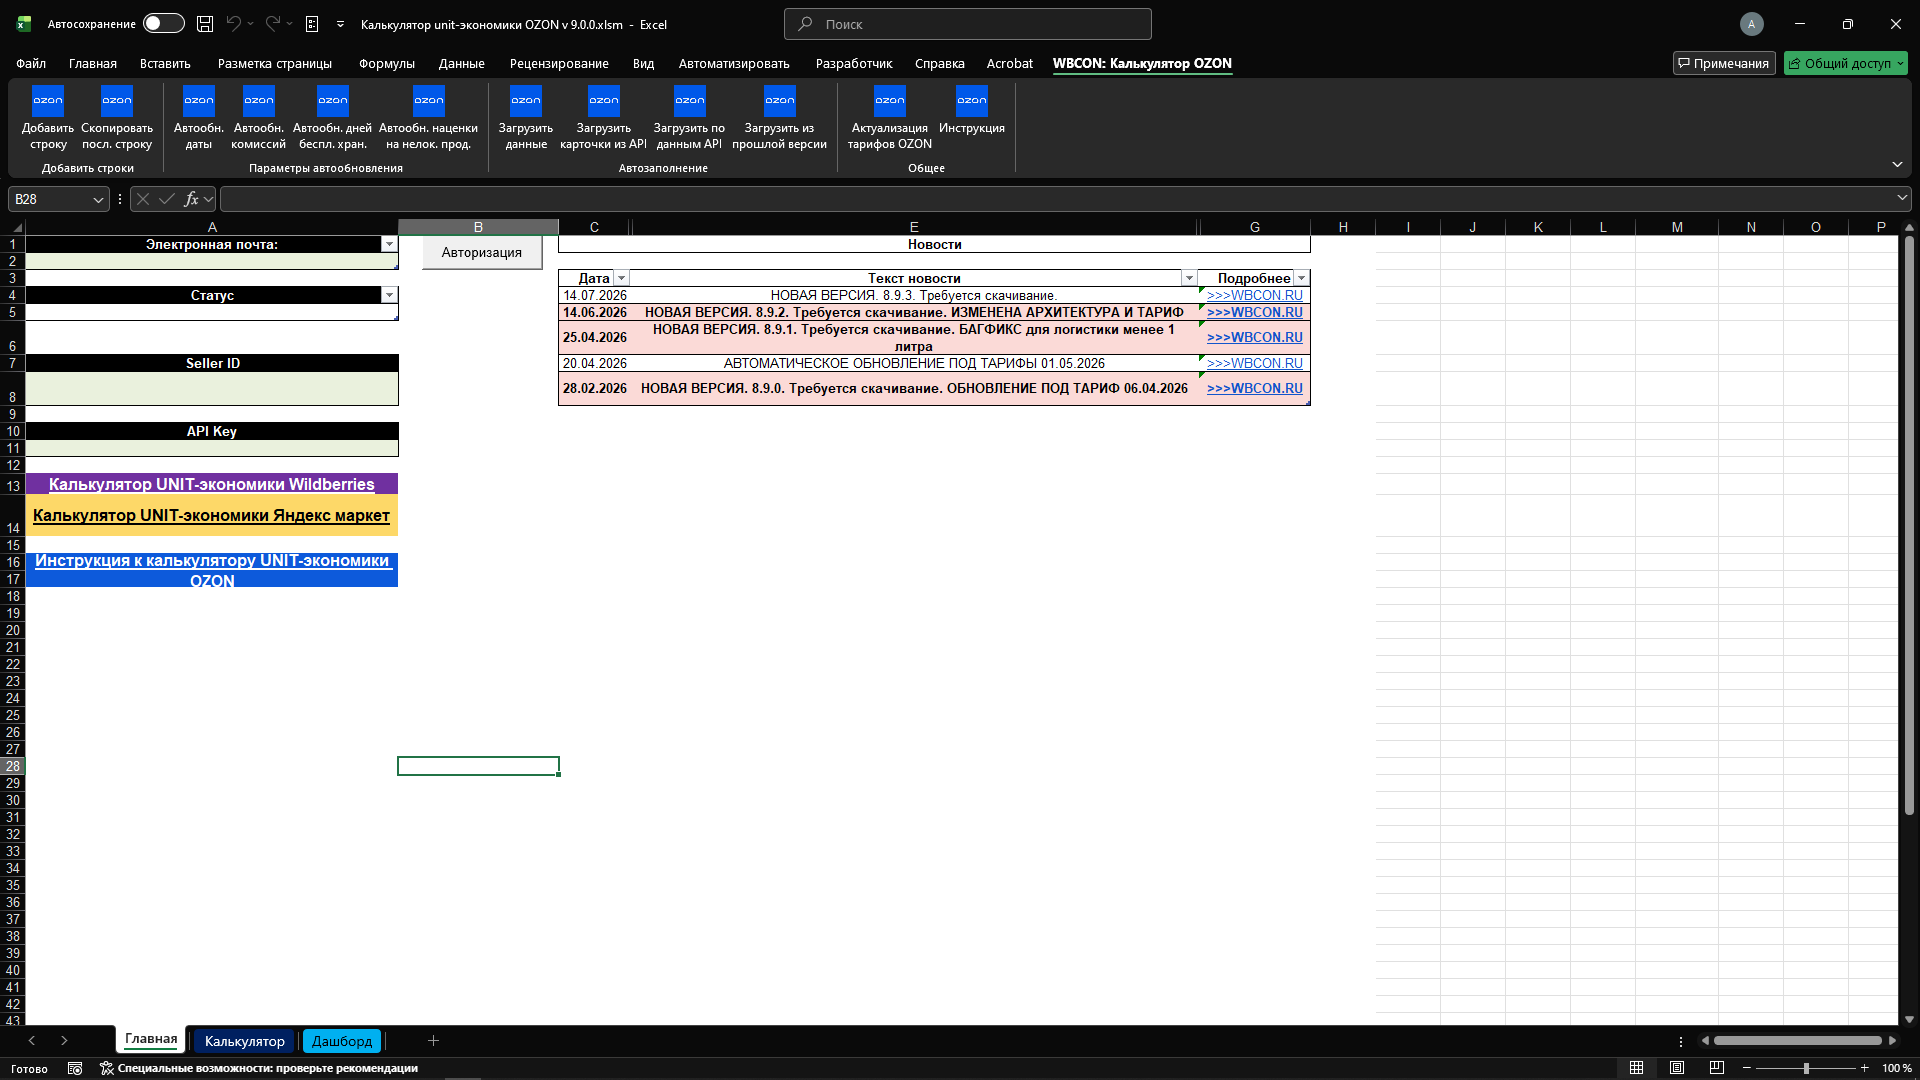This screenshot has width=1920, height=1080.
Task: Open the 'Статус' filter dropdown
Action: pos(389,295)
